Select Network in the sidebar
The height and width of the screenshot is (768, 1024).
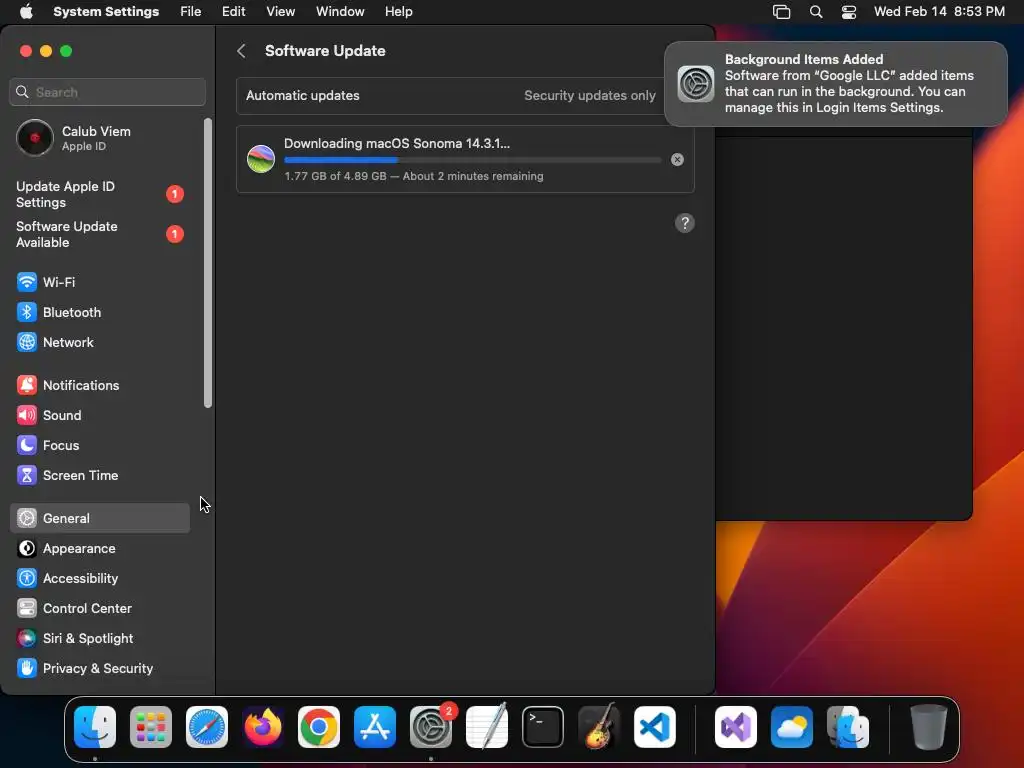point(100,342)
